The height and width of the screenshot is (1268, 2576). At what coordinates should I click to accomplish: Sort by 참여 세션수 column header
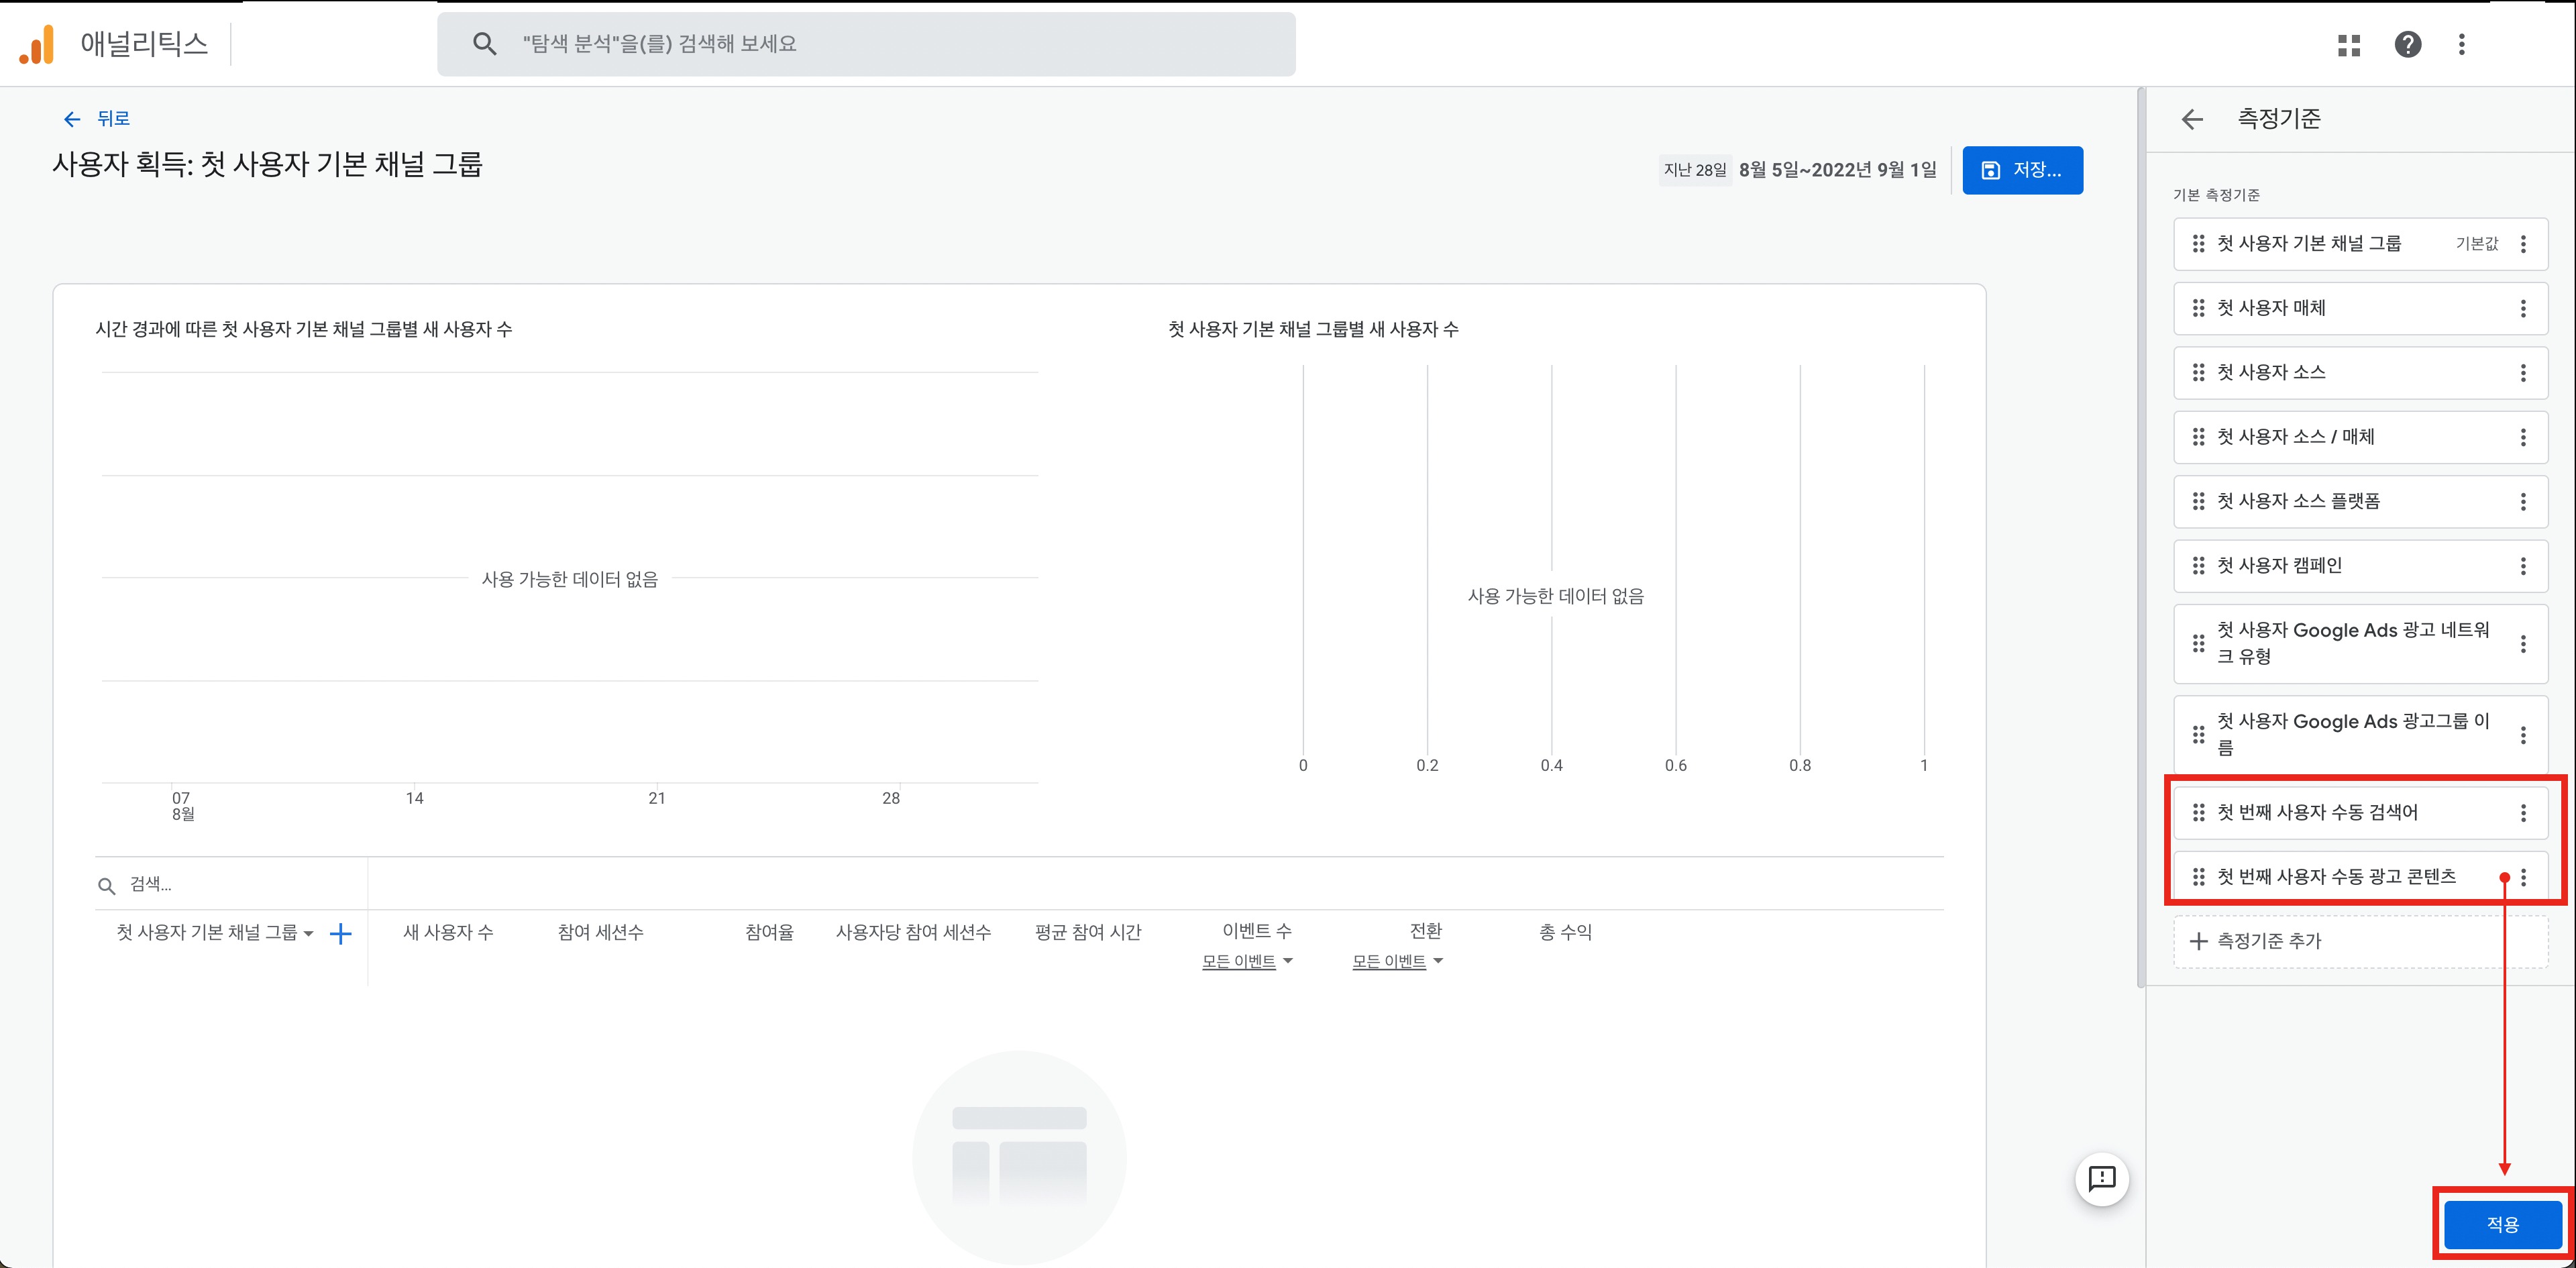tap(601, 933)
